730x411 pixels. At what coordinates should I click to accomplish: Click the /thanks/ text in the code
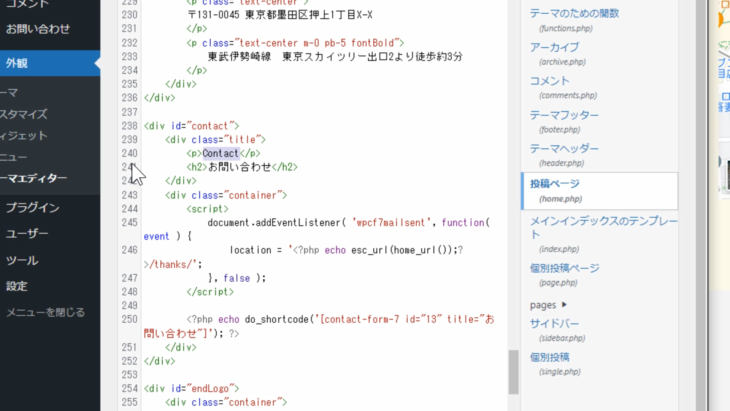coord(172,264)
